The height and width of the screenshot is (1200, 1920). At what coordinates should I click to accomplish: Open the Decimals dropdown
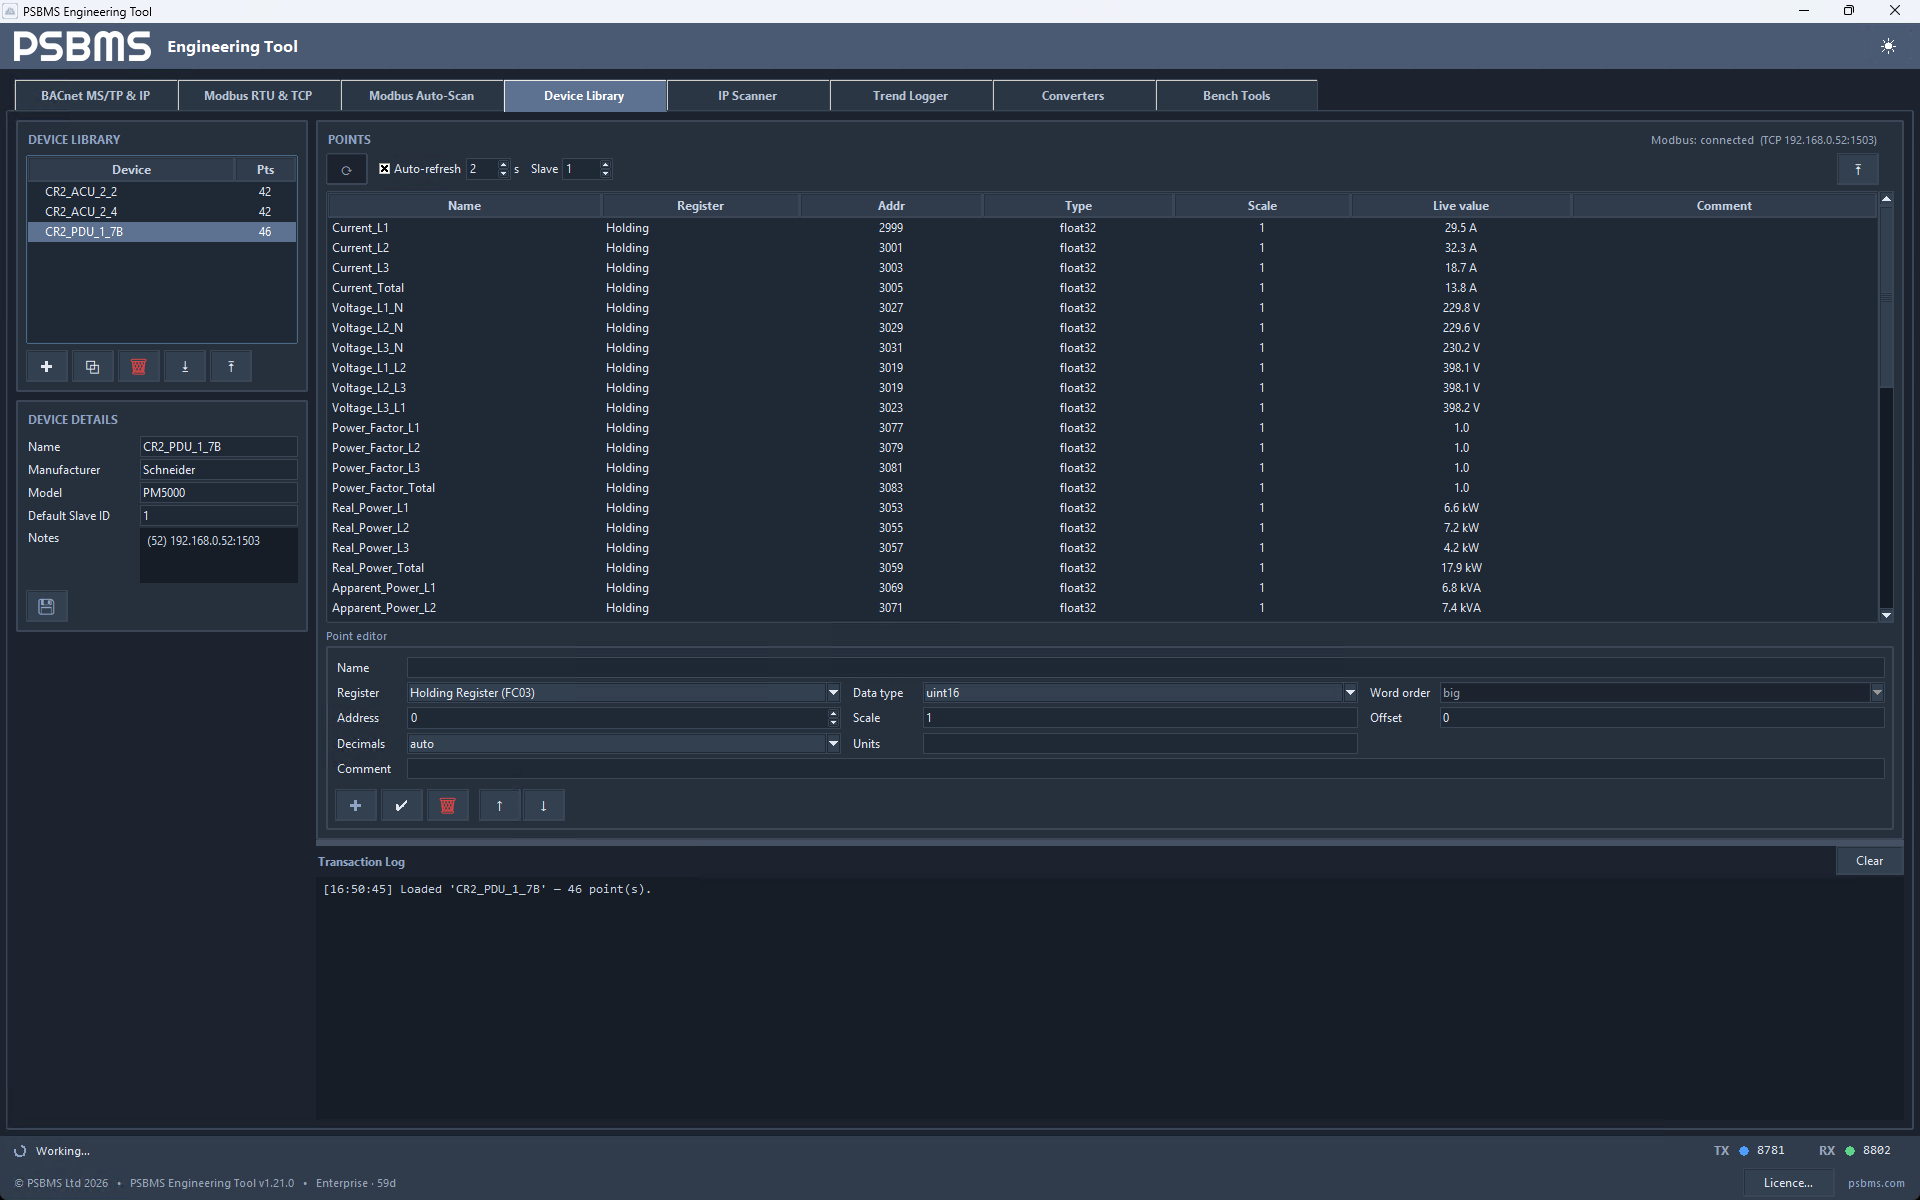pyautogui.click(x=833, y=743)
